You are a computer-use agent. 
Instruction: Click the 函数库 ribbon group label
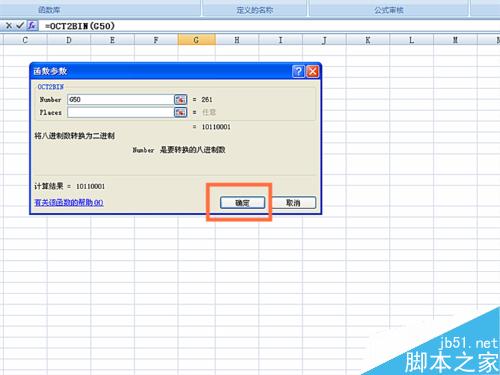point(49,10)
